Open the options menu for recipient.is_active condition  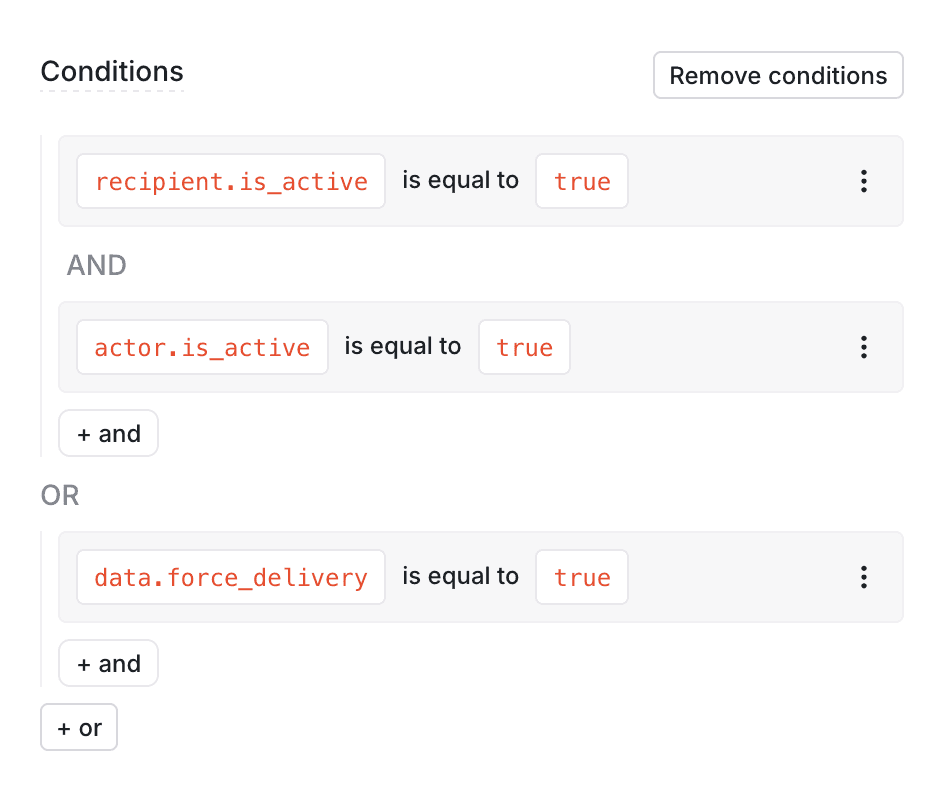point(863,181)
